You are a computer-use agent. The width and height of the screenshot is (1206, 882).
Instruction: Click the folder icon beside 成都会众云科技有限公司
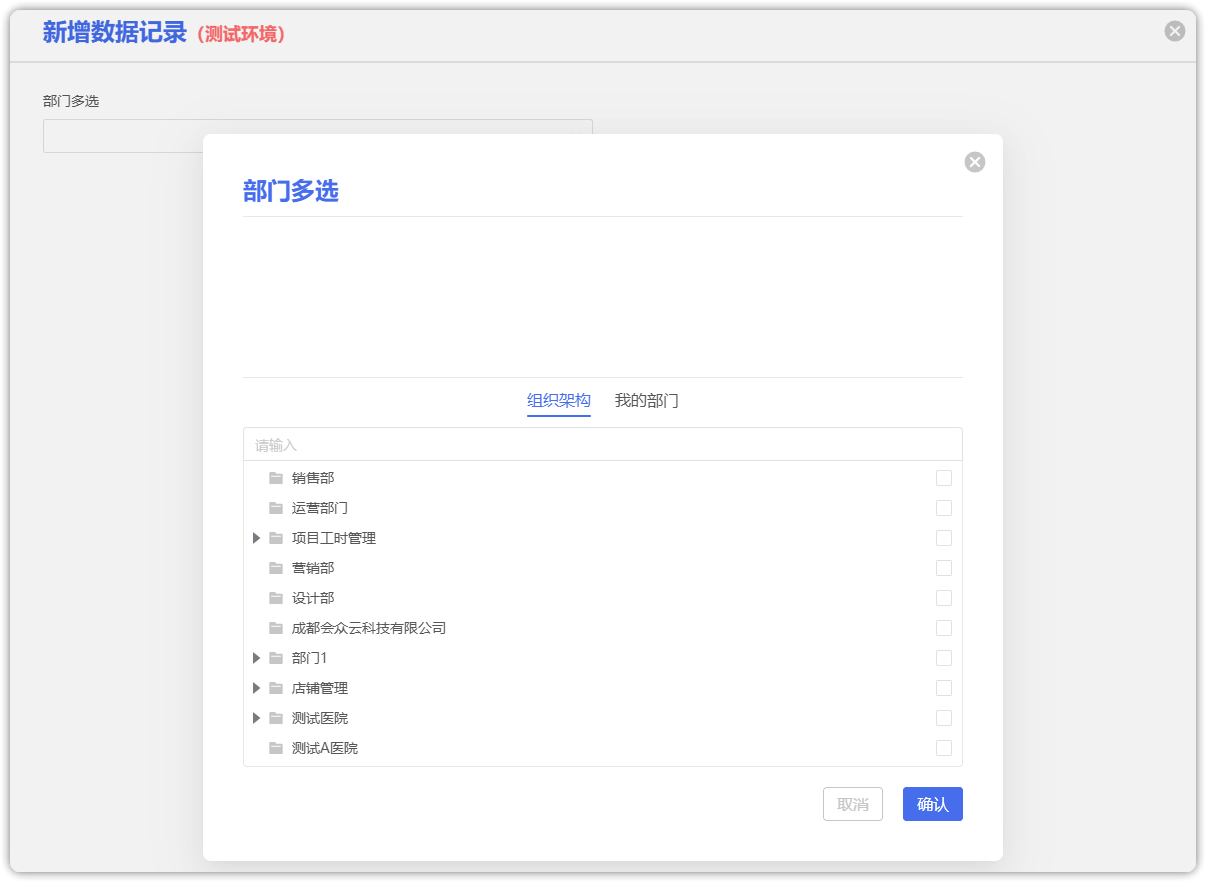[x=276, y=628]
